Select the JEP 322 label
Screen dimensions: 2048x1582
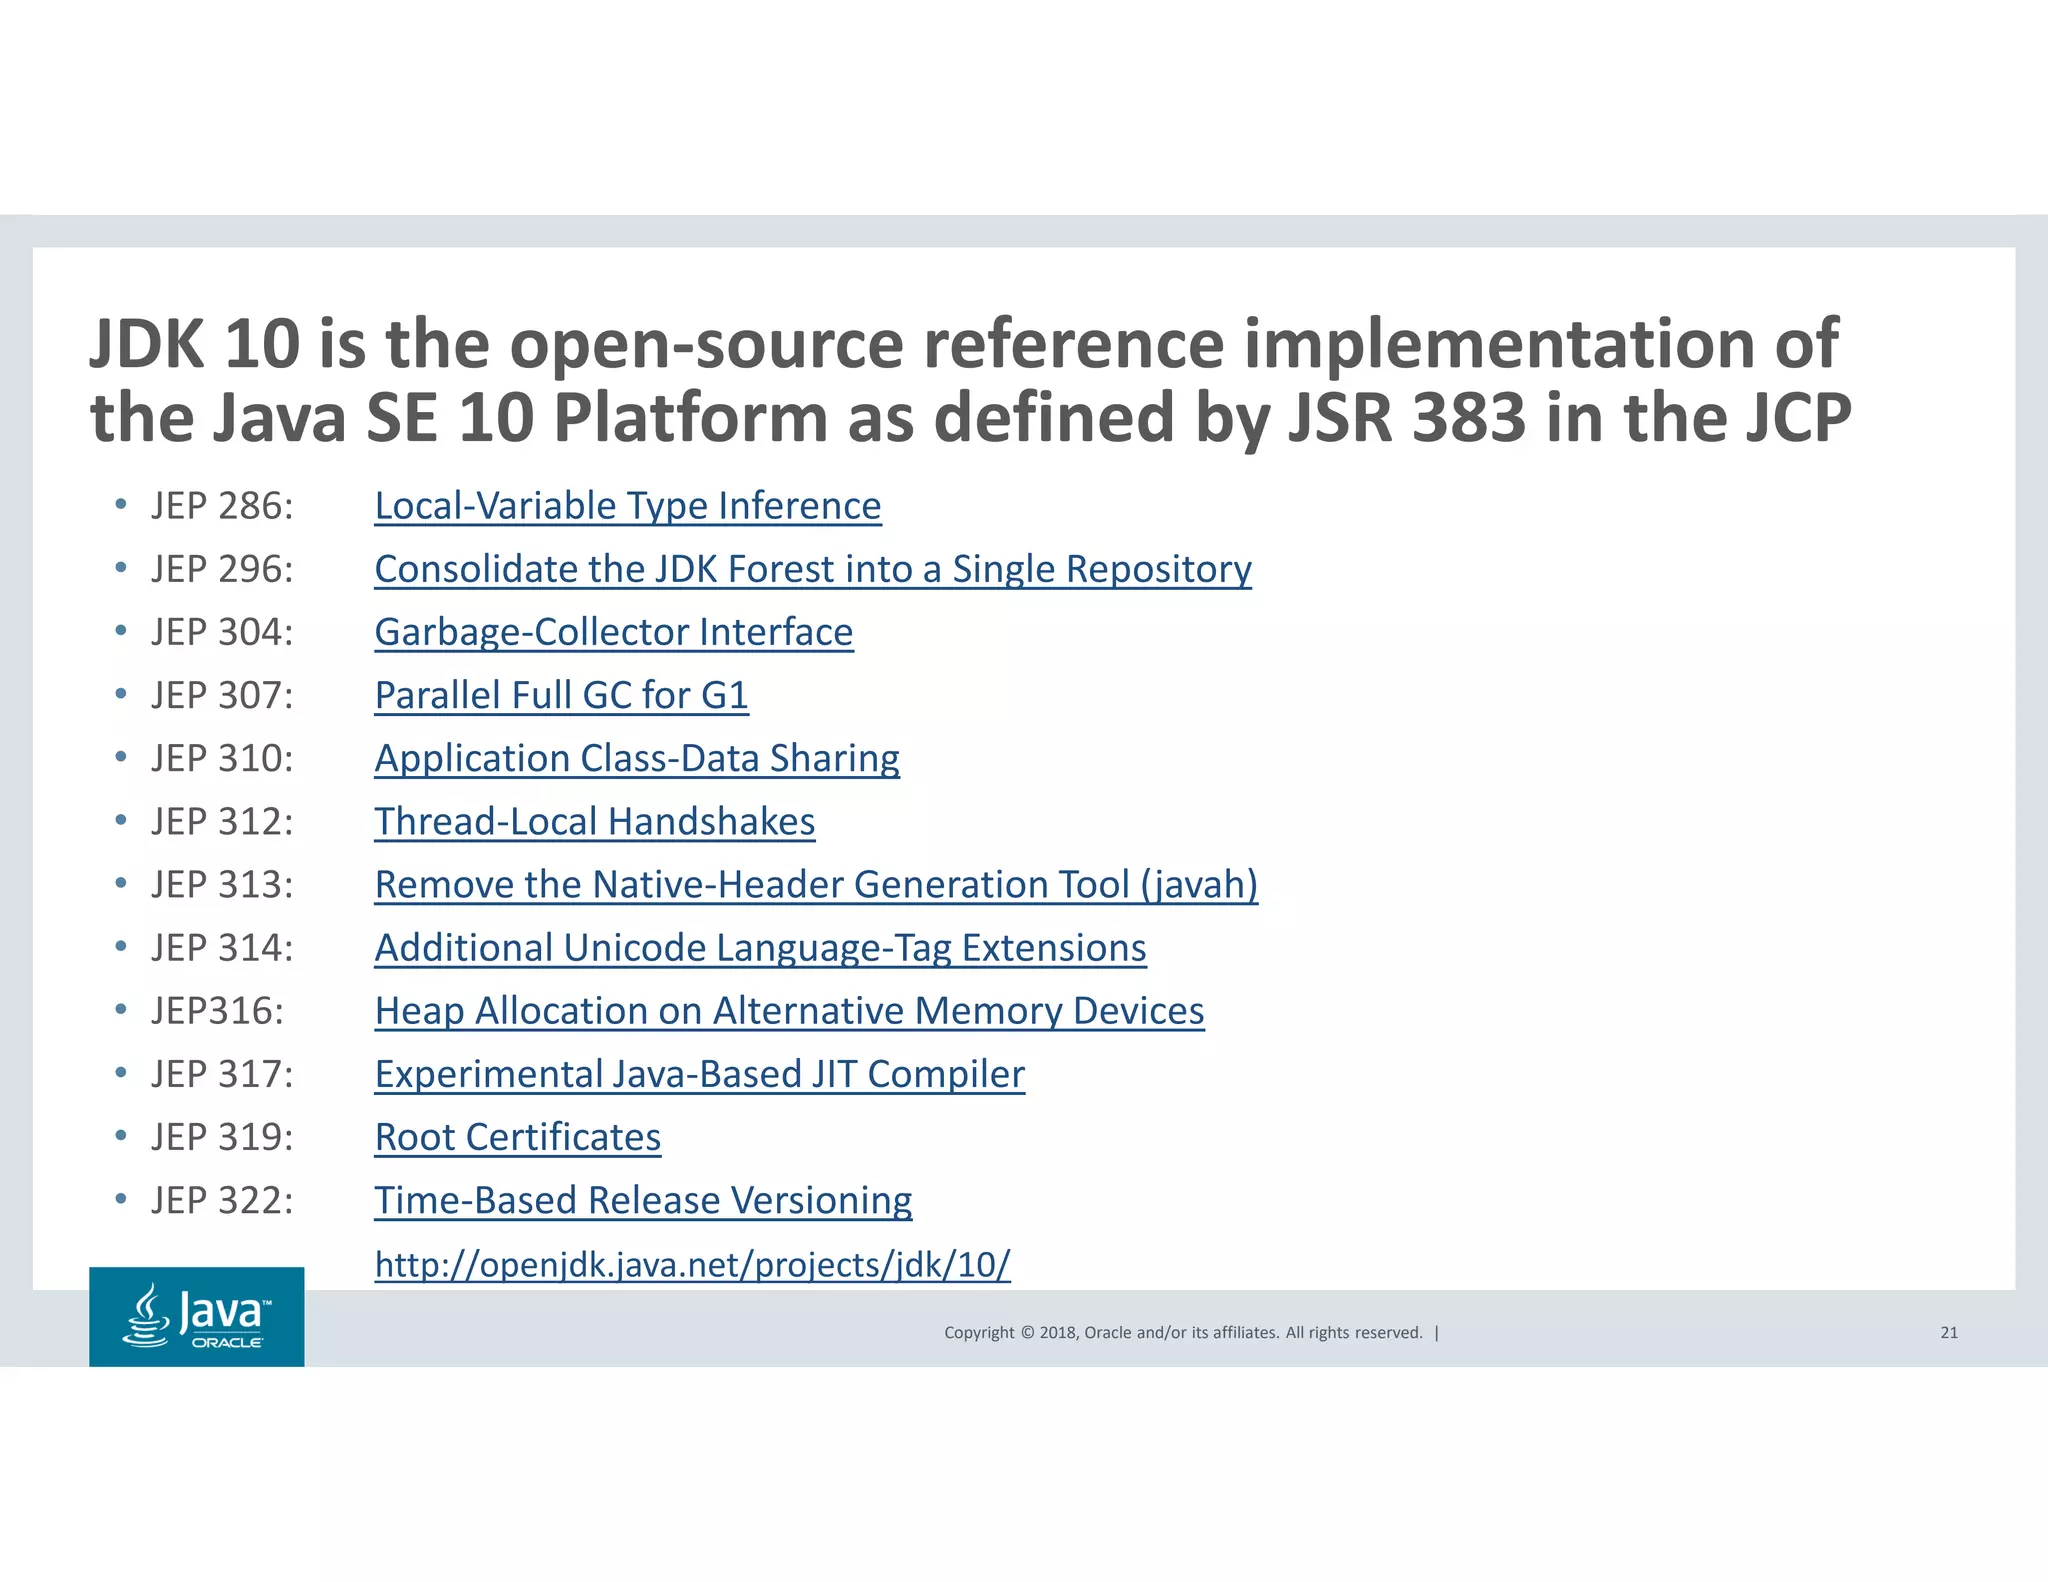click(x=222, y=1200)
